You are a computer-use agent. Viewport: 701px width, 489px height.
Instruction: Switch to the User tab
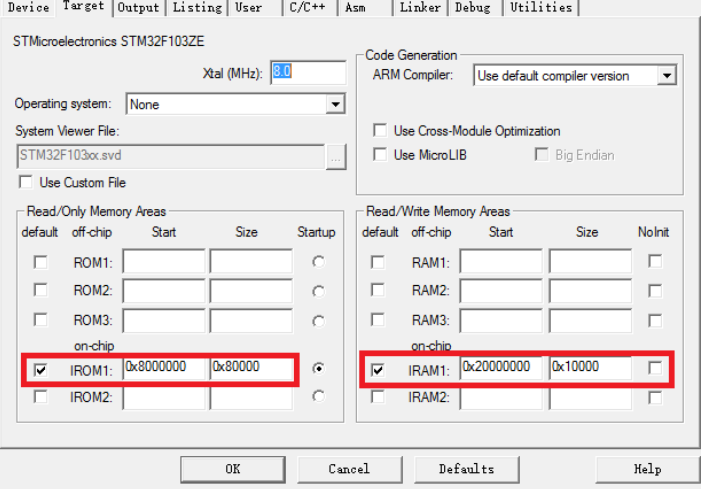pos(249,8)
